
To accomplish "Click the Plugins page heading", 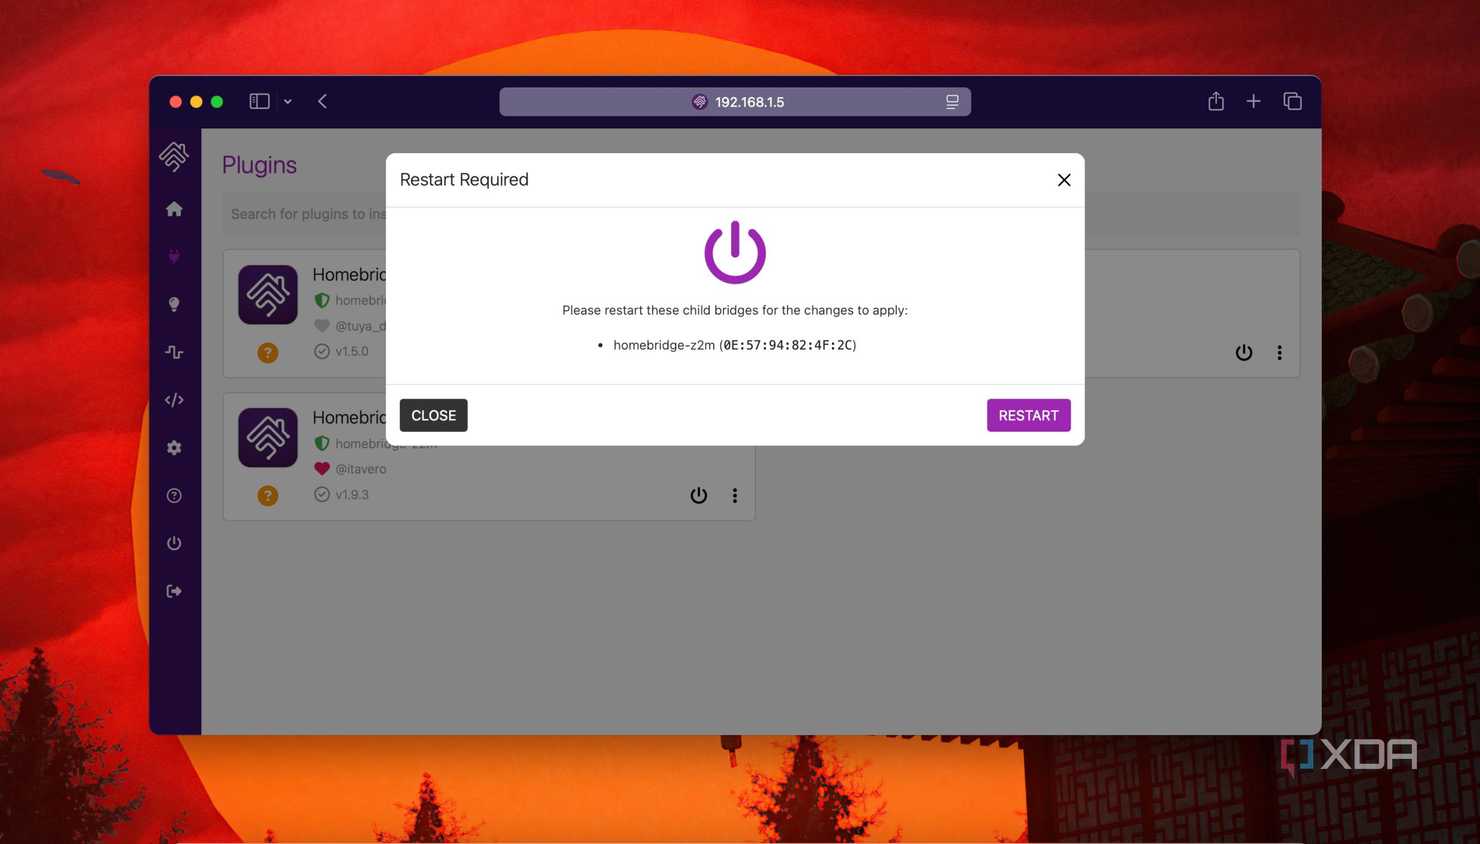I will (259, 165).
